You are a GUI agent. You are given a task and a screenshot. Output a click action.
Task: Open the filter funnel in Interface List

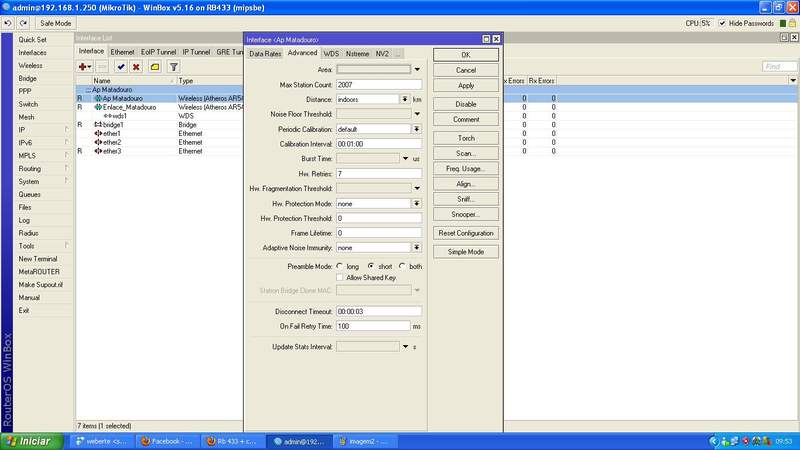(173, 67)
